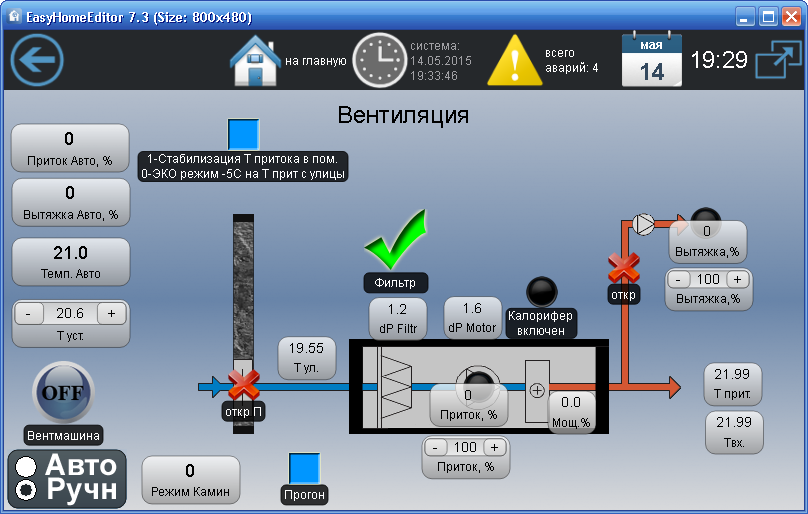
Task: Decrease Т уст. setpoint with minus
Action: click(x=28, y=313)
